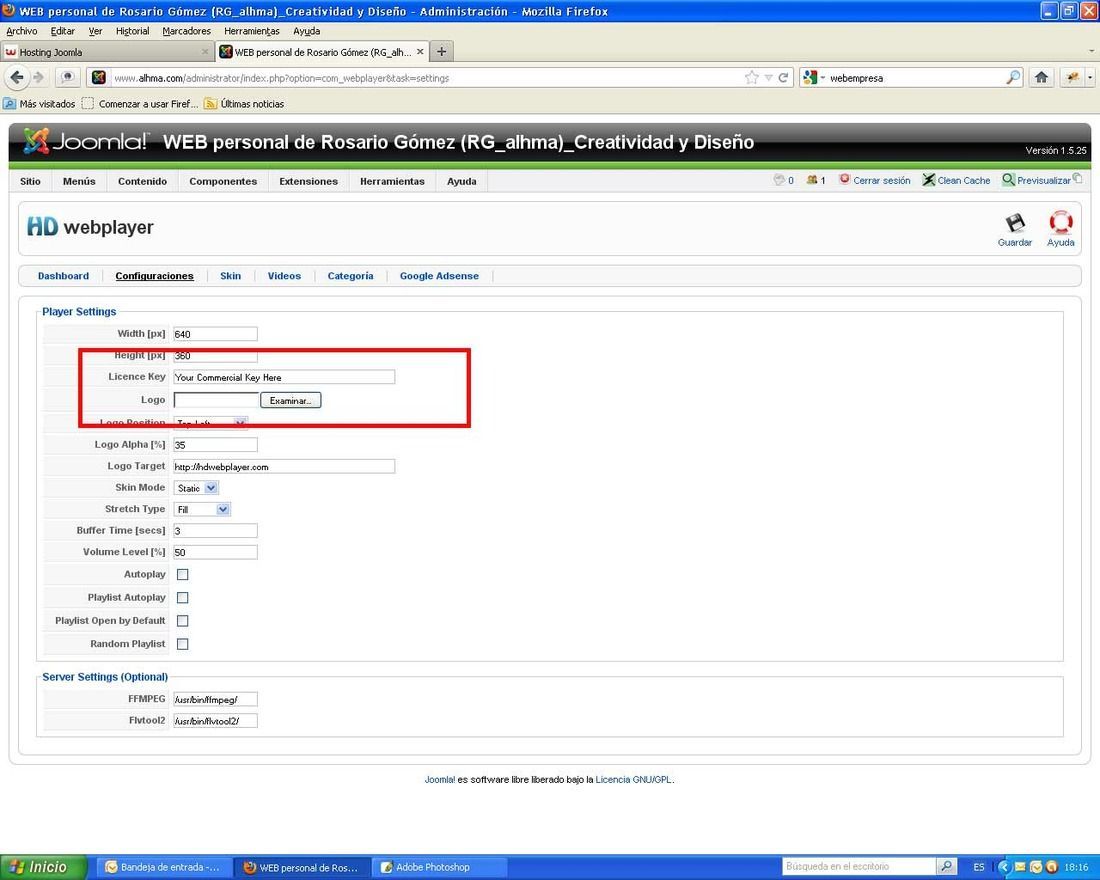Open Bandeja de entrada taskbar item
This screenshot has height=880, width=1100.
(163, 867)
